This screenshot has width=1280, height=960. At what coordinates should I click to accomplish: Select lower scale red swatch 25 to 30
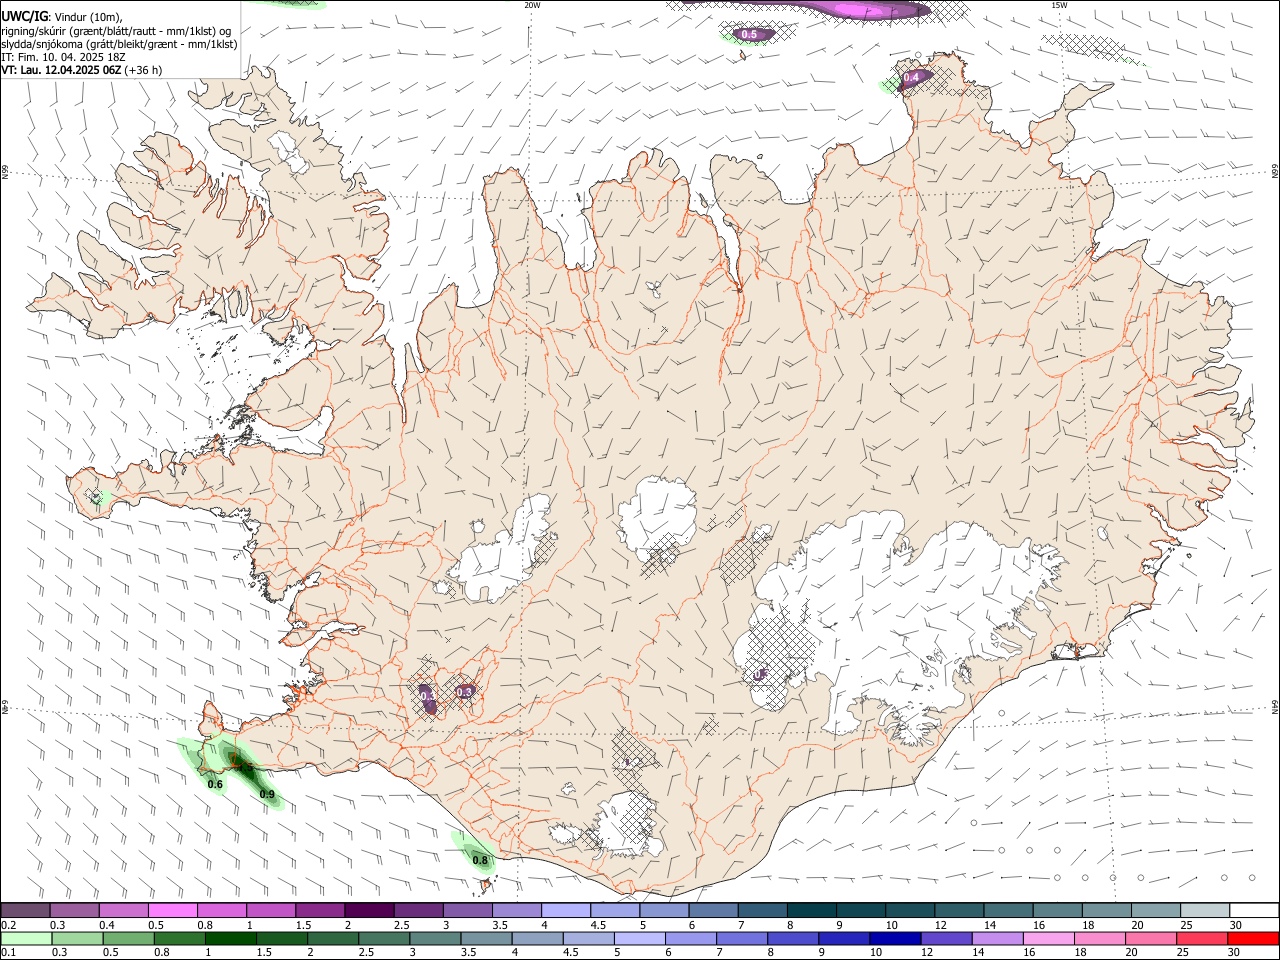pos(1202,938)
